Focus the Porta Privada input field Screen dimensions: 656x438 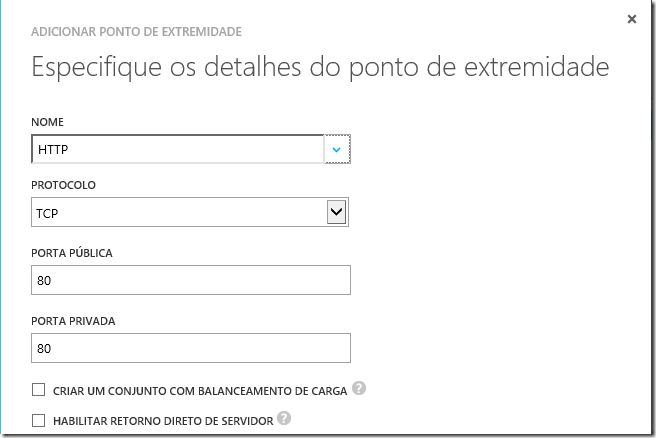click(191, 348)
